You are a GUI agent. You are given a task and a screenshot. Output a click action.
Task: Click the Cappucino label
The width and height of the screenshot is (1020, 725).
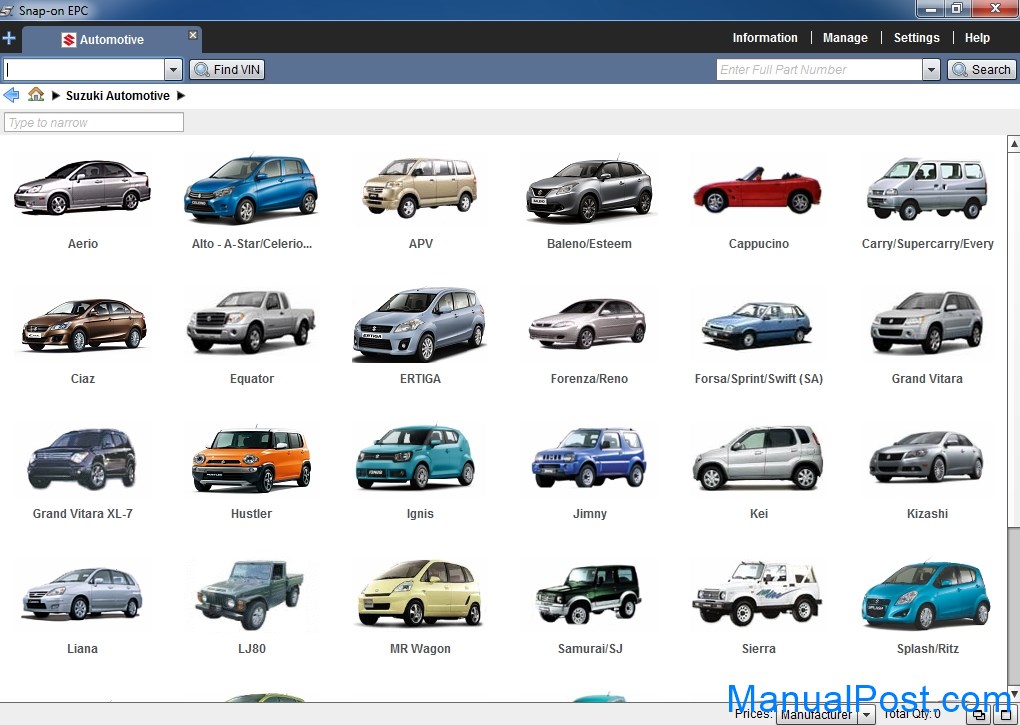758,244
